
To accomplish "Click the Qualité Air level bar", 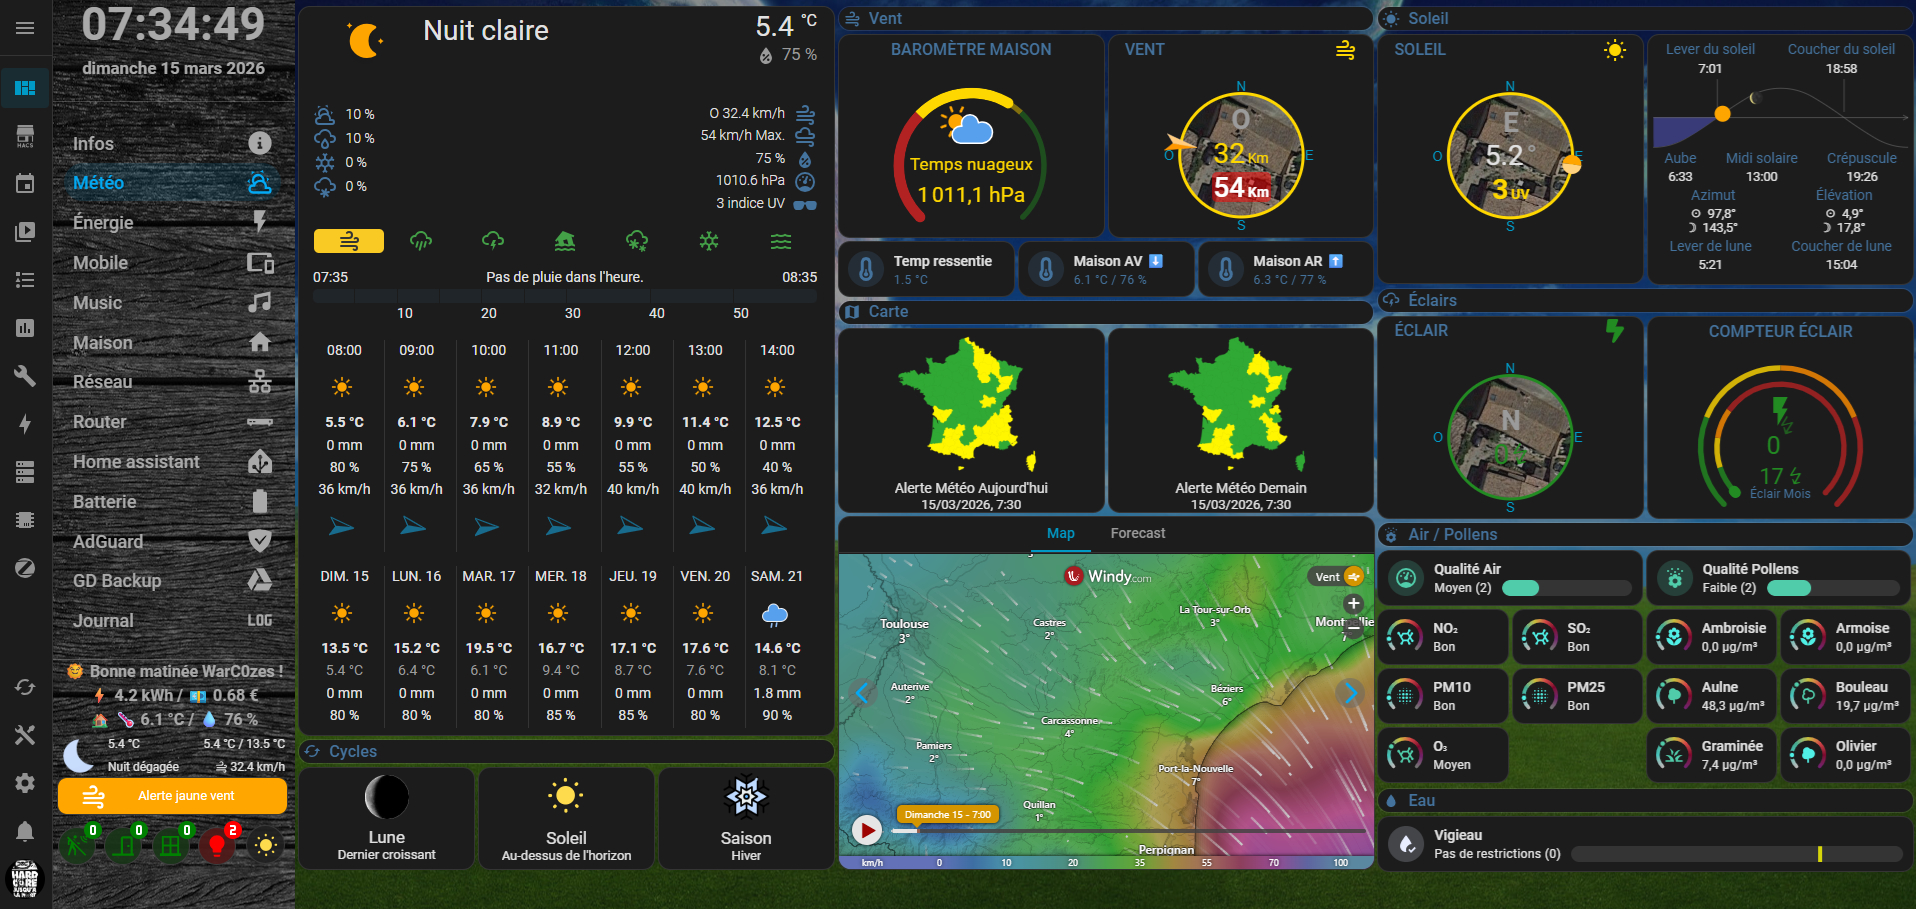I will (x=1567, y=588).
